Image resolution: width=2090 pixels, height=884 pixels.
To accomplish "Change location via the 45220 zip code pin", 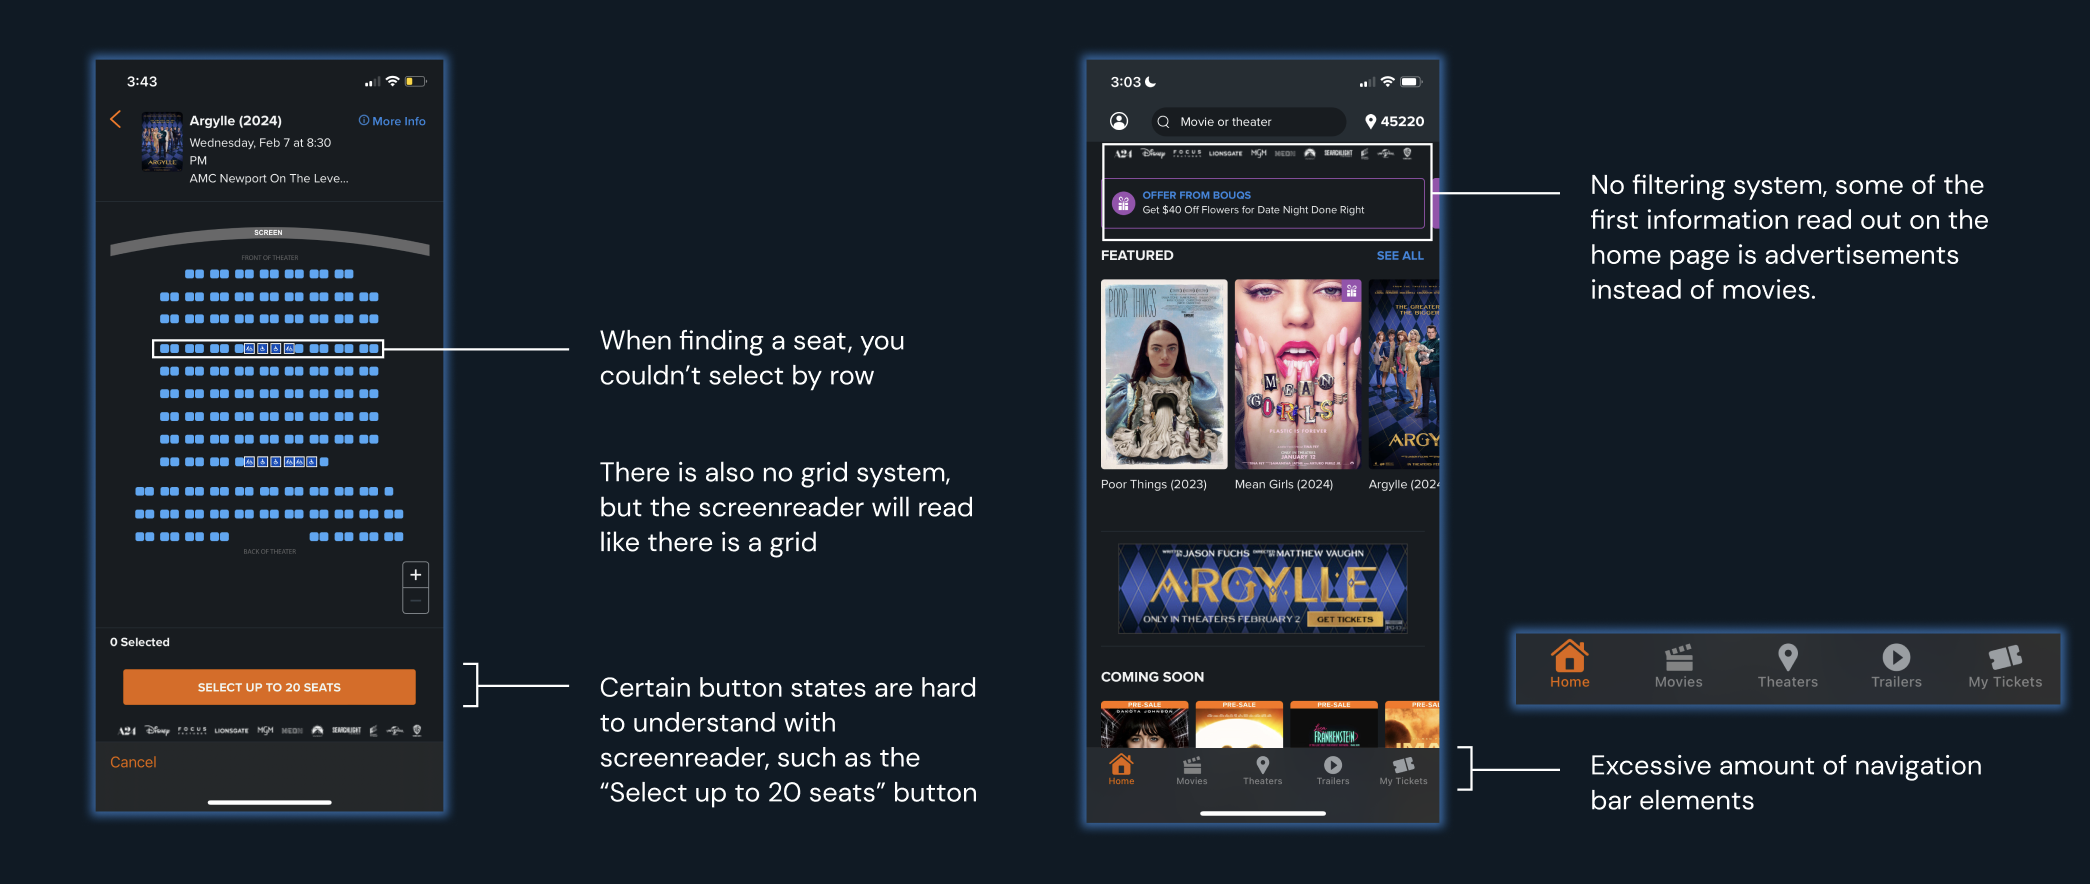I will tap(1394, 121).
